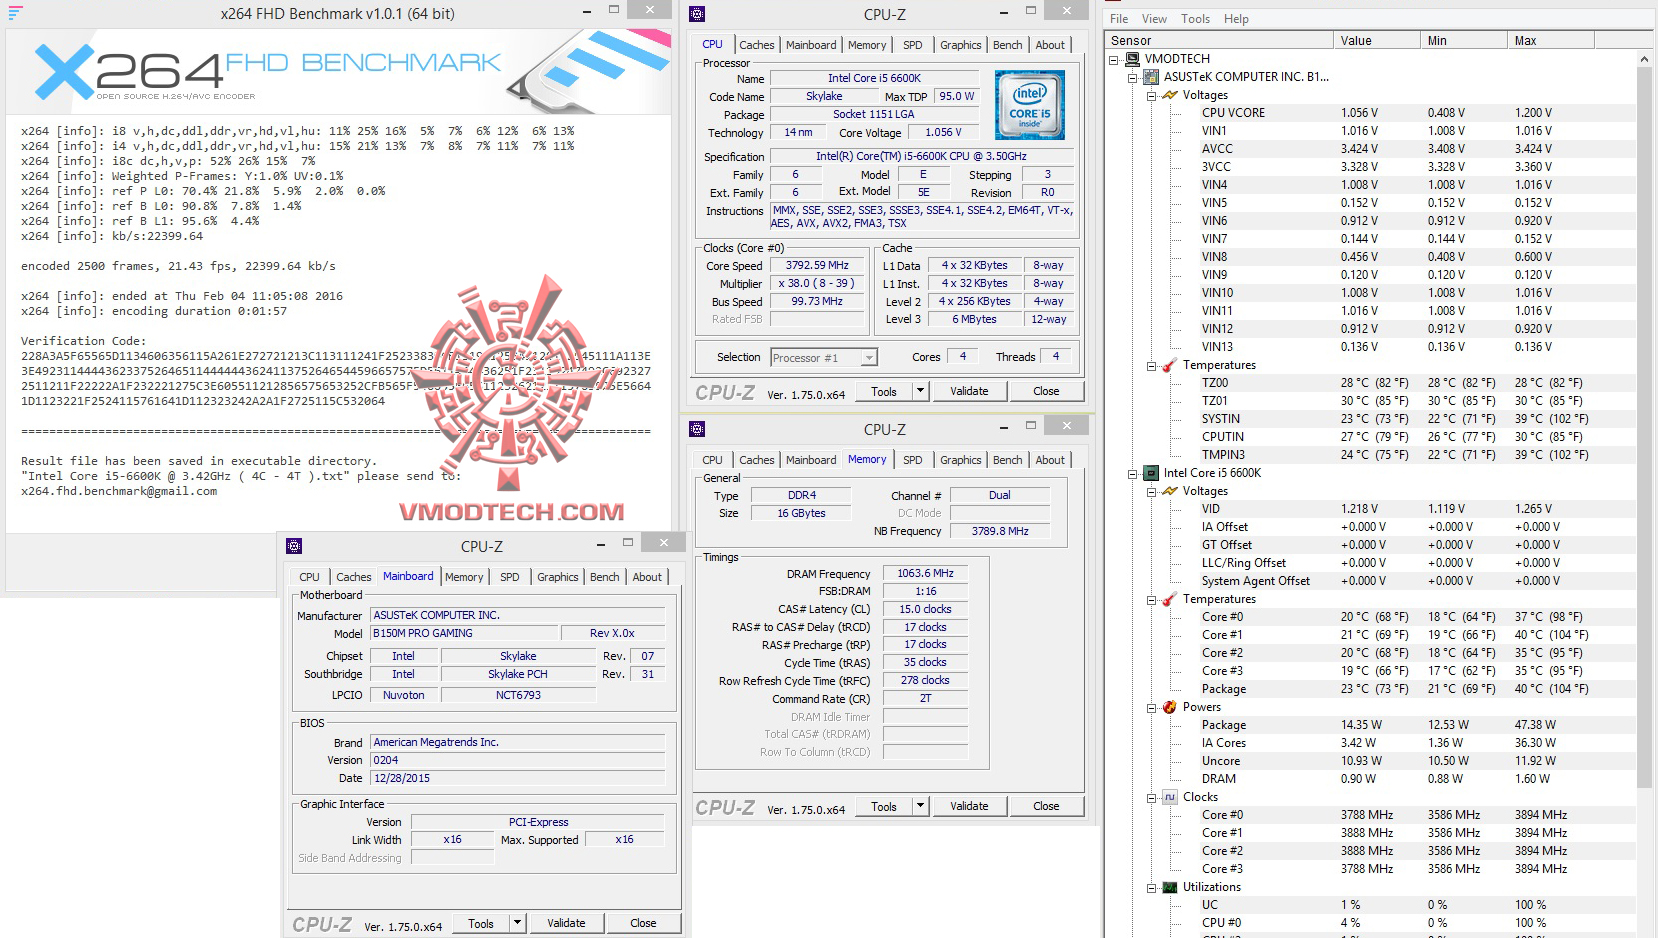The height and width of the screenshot is (938, 1658).
Task: Open the Tools dropdown arrow in the Memory tab window
Action: [921, 806]
